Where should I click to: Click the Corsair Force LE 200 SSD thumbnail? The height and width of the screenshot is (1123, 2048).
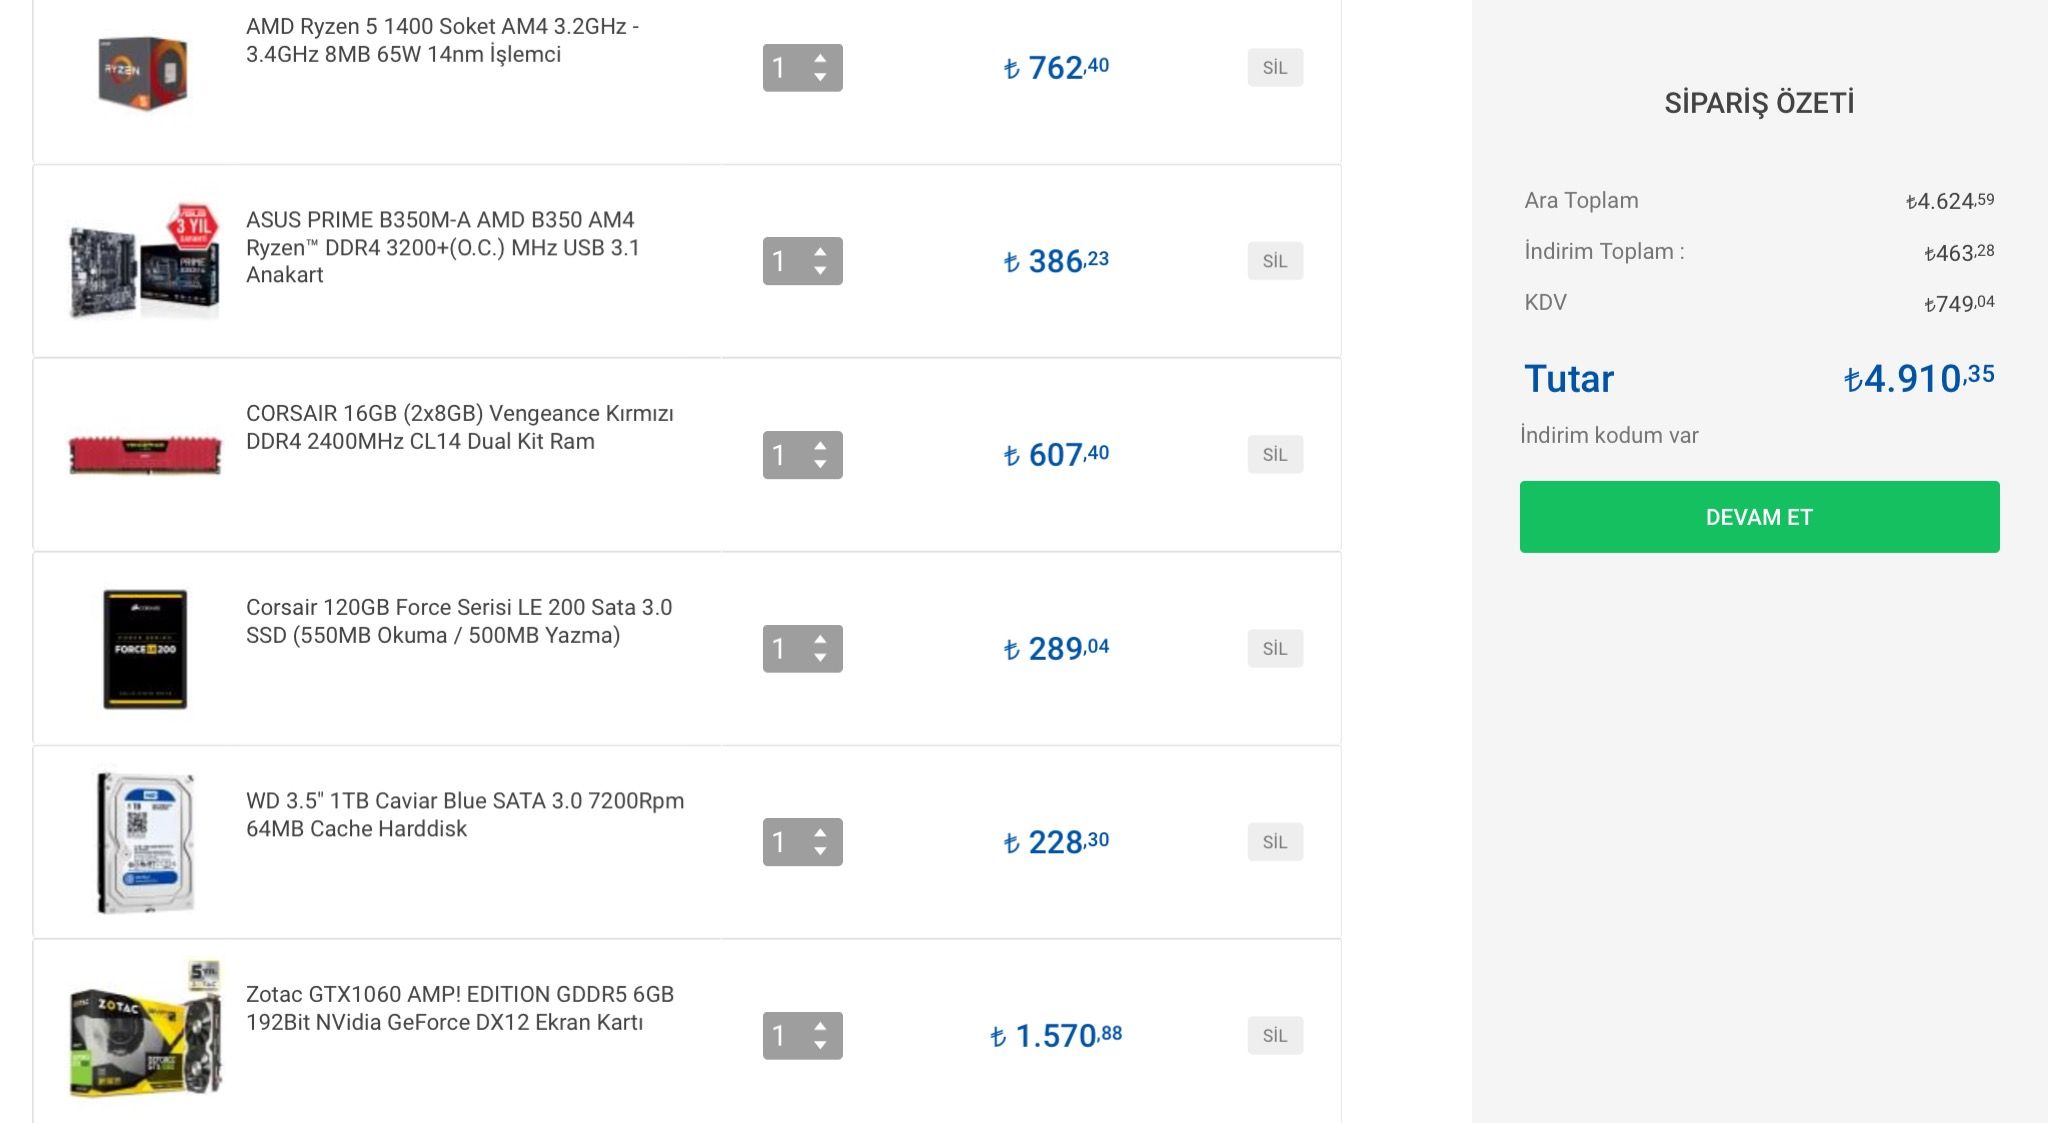[x=145, y=649]
